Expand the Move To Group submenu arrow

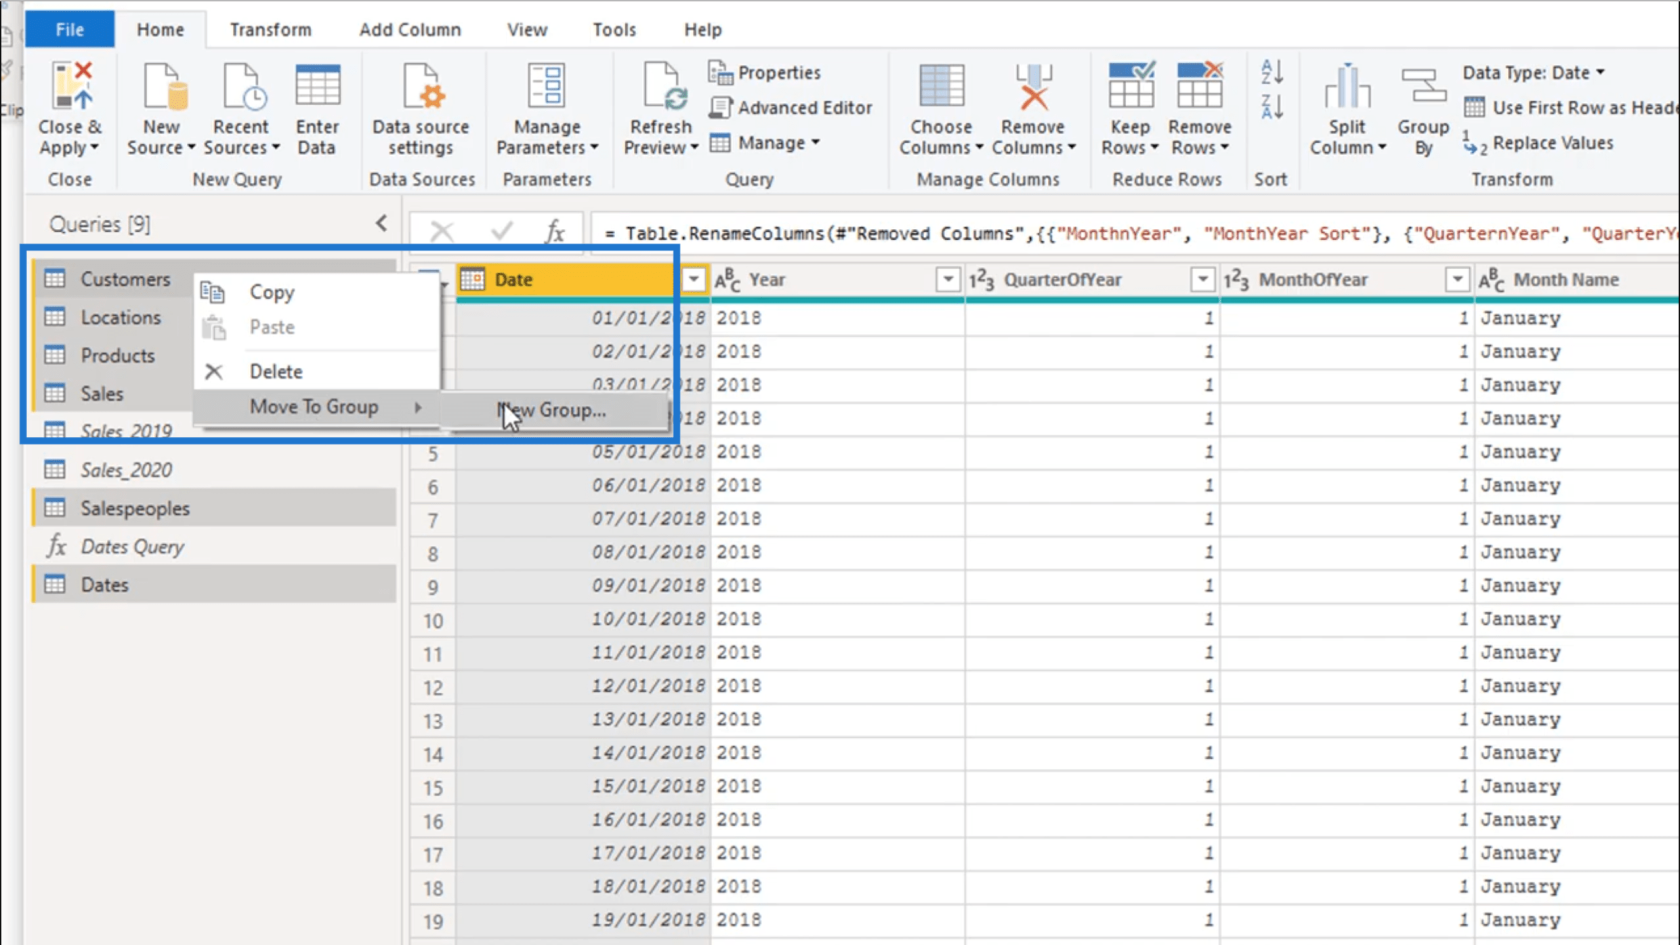(418, 407)
